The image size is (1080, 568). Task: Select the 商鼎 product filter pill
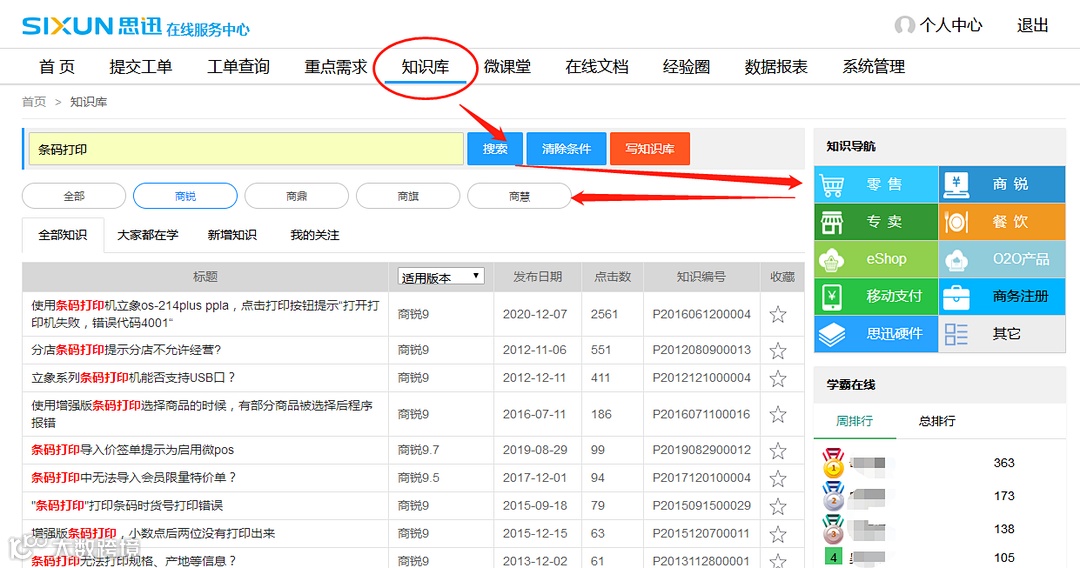[x=297, y=196]
